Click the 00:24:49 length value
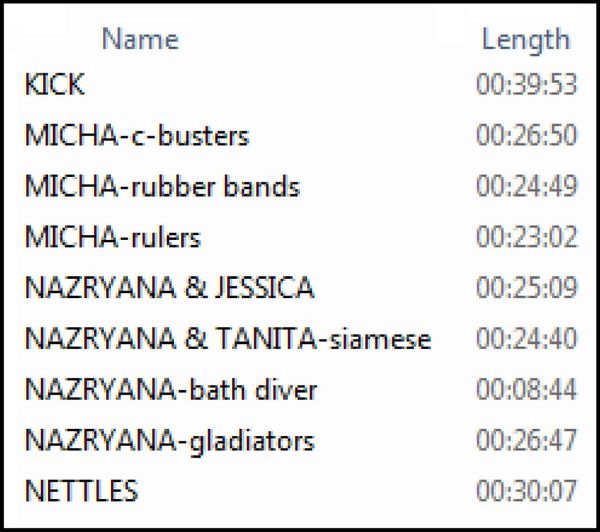600x532 pixels. pyautogui.click(x=527, y=186)
